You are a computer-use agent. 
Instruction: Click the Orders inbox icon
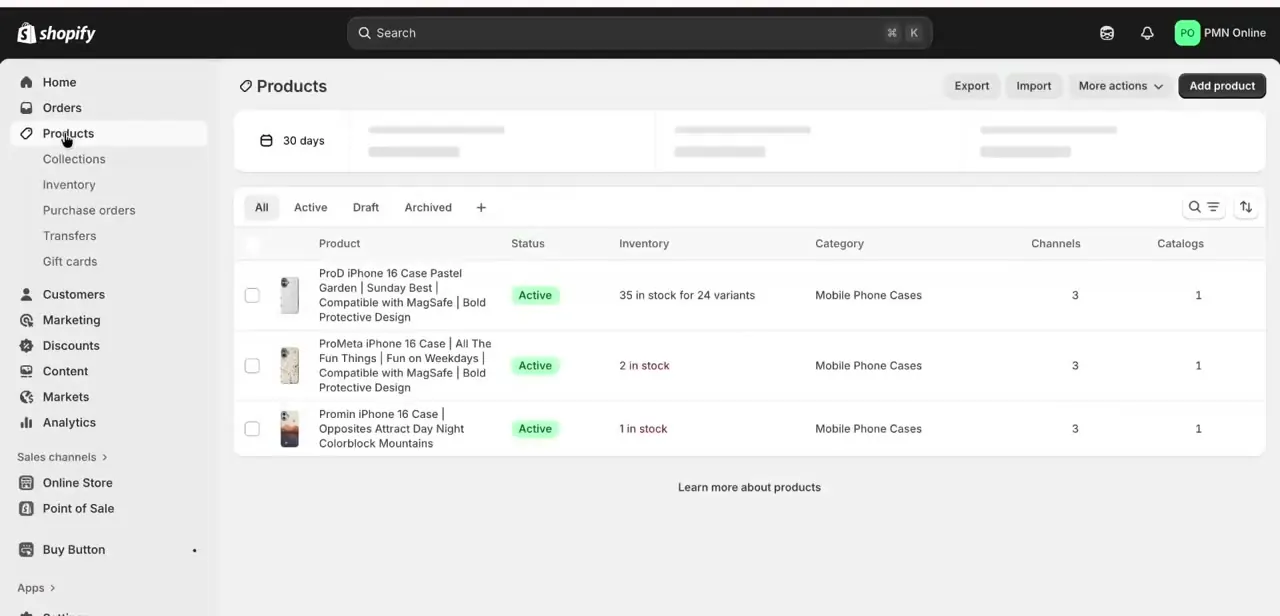click(x=27, y=108)
